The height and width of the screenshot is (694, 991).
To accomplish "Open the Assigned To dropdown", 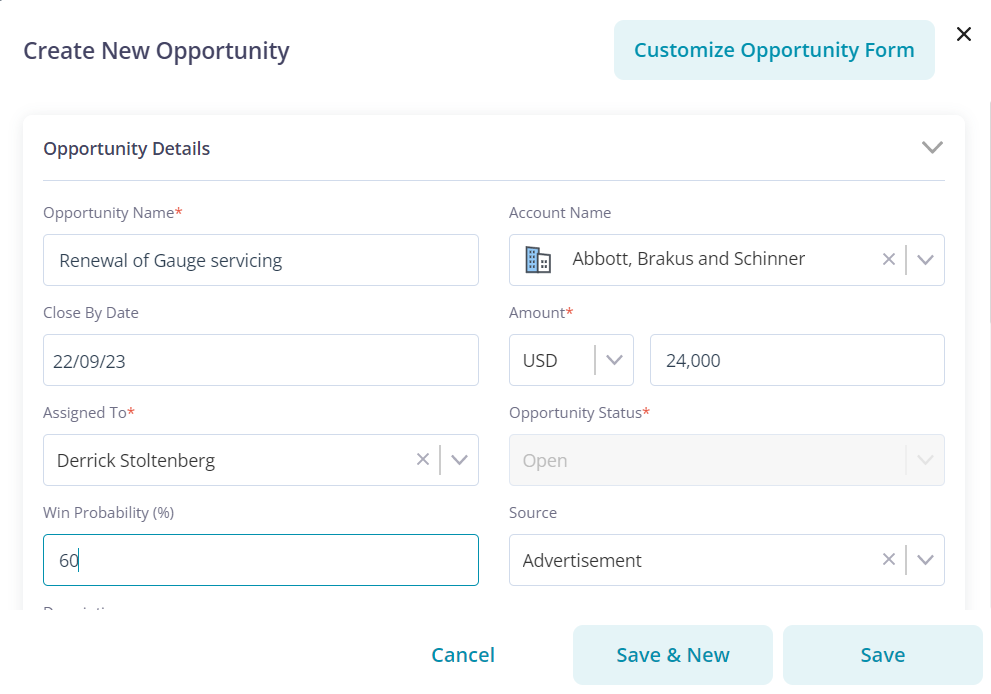I will click(x=459, y=460).
